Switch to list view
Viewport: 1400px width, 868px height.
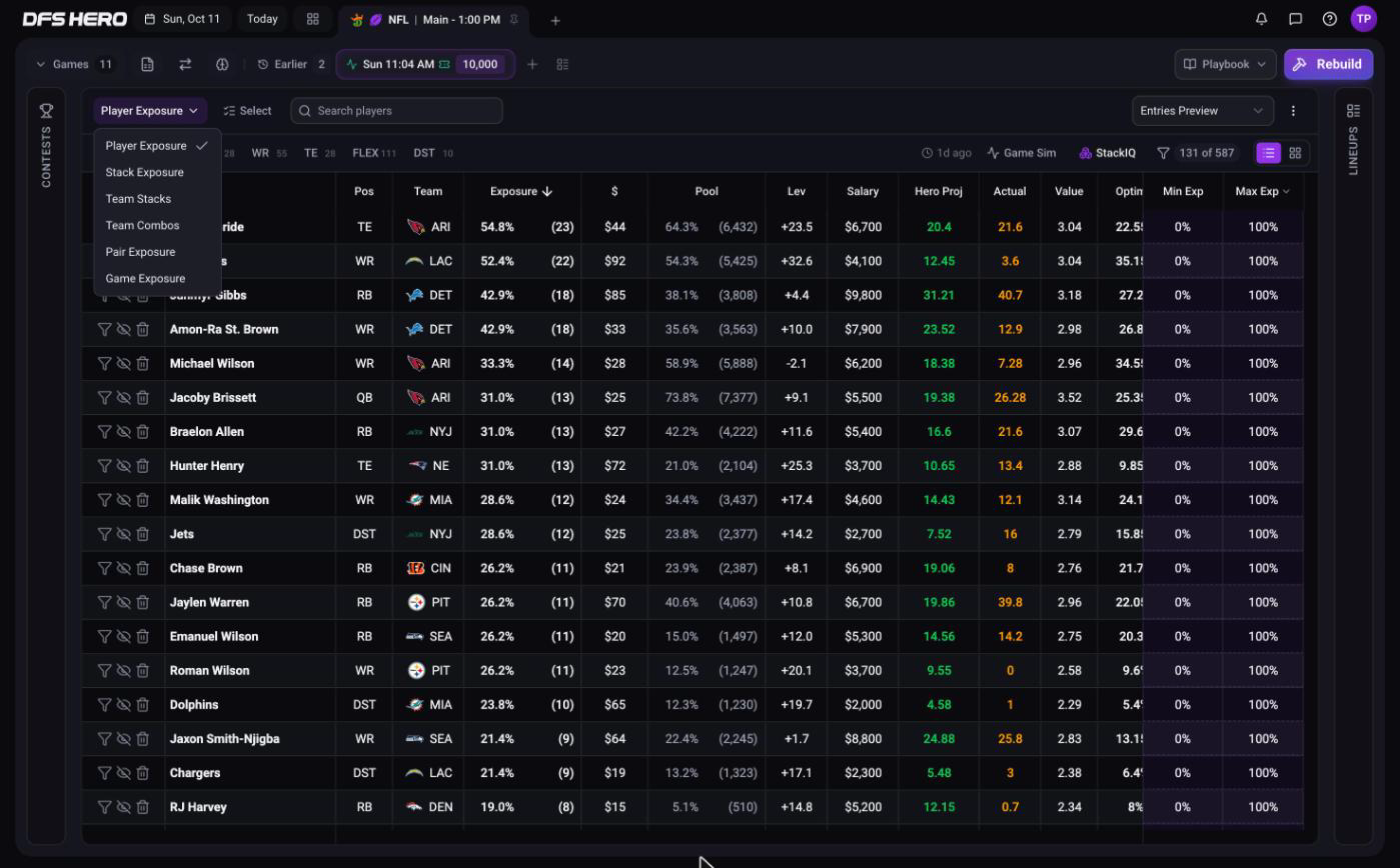pyautogui.click(x=1268, y=153)
